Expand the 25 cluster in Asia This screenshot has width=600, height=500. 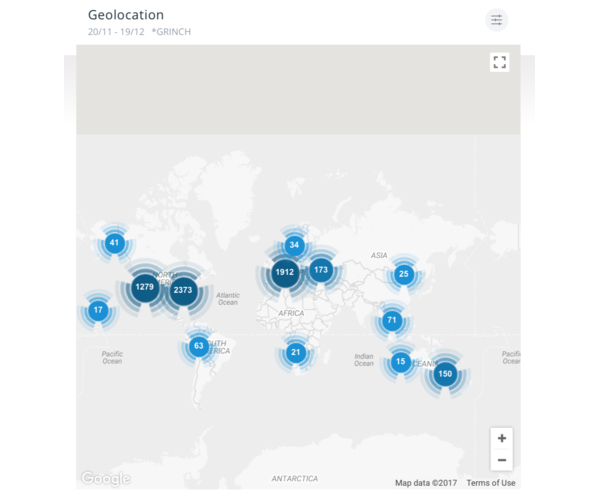click(404, 273)
